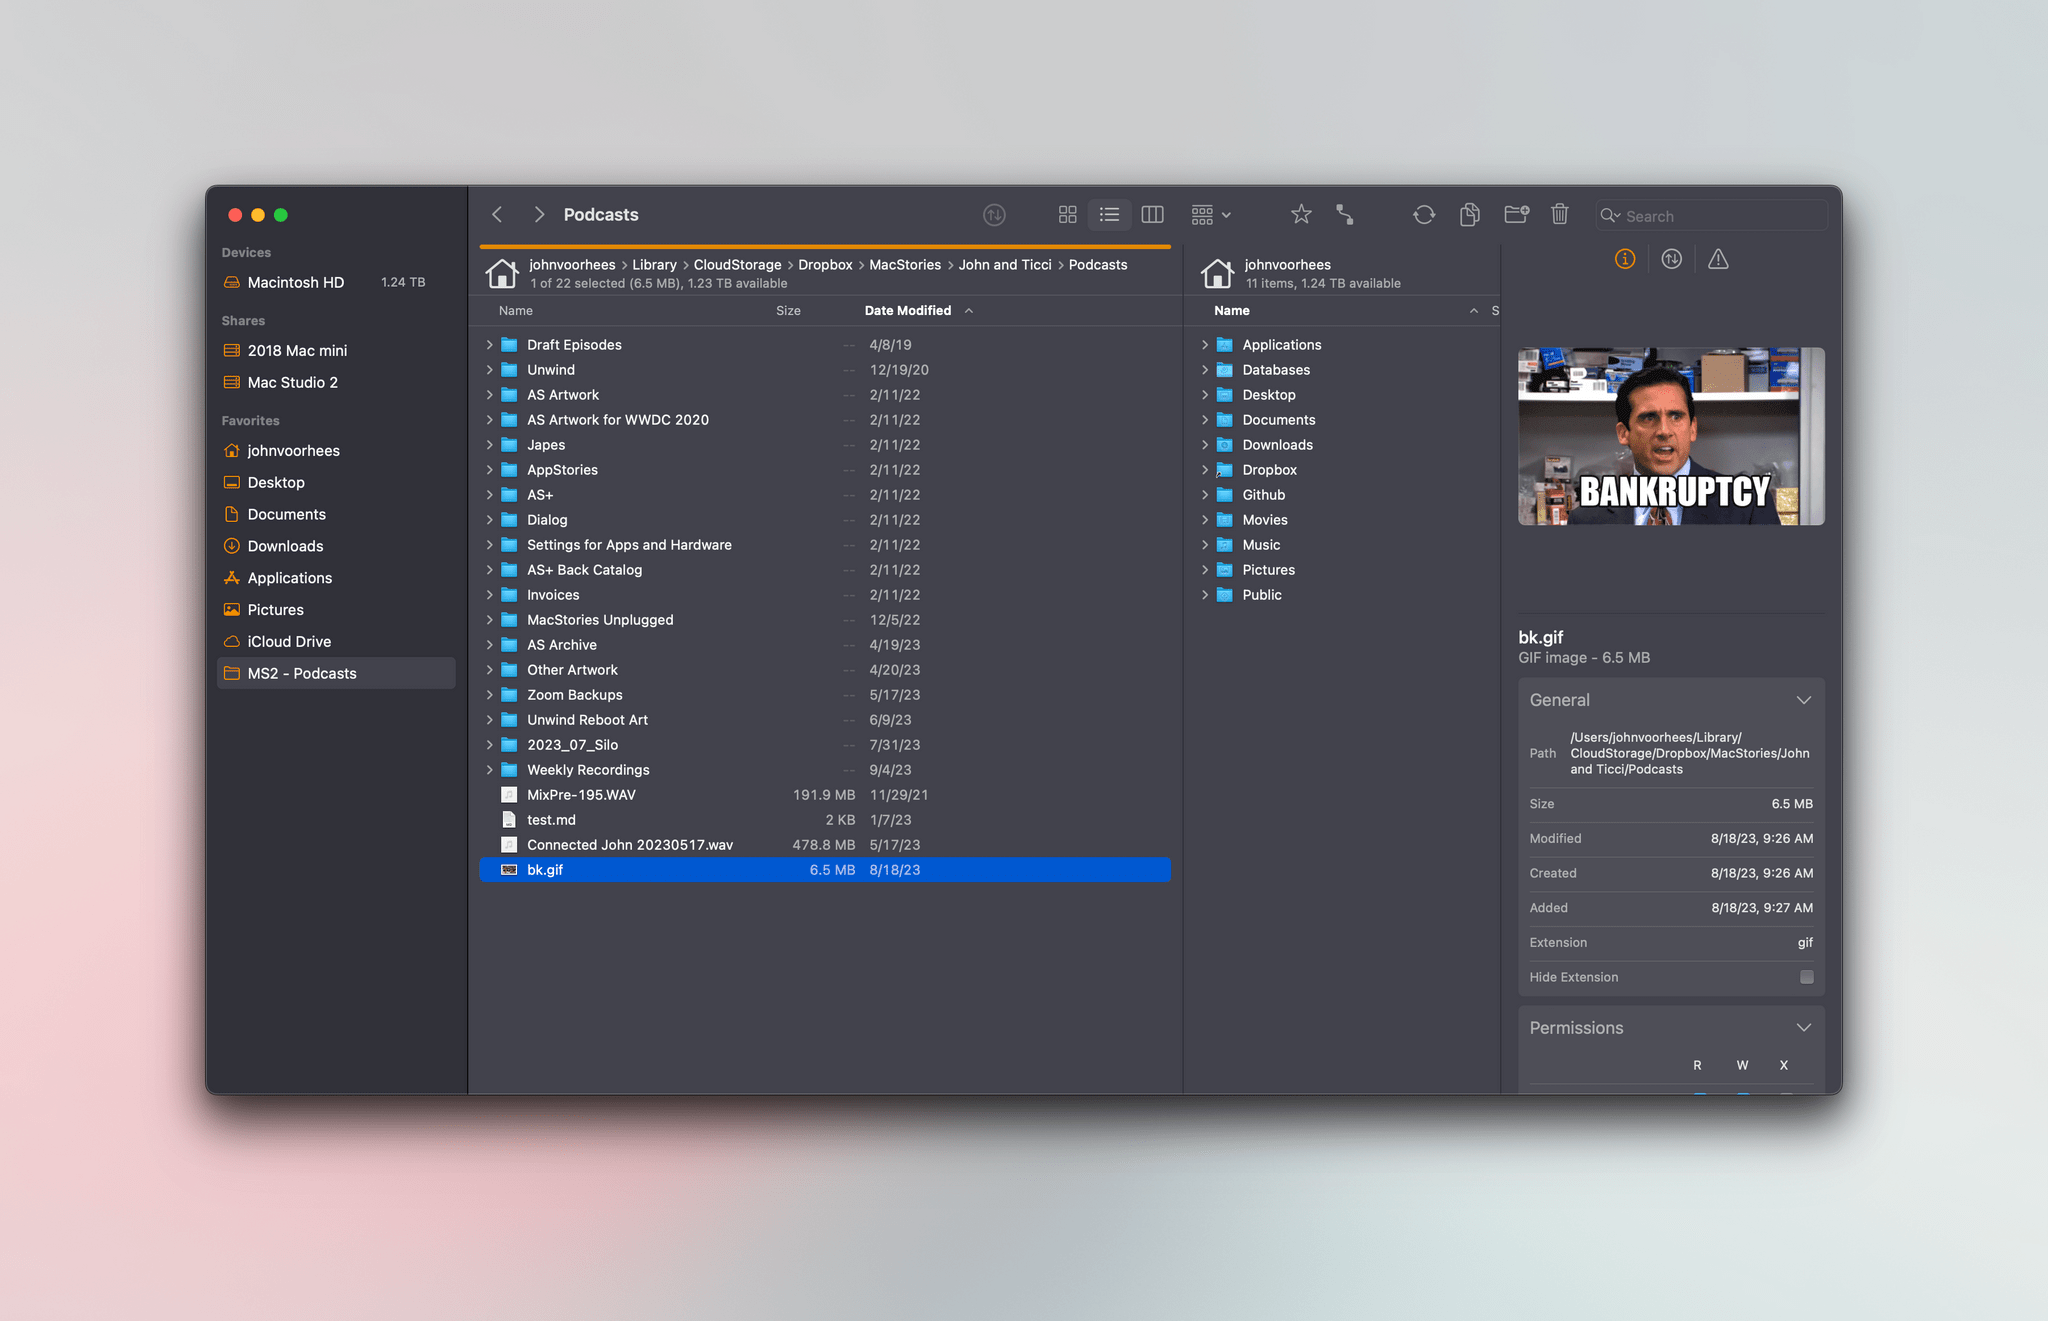
Task: Open johnvoorhees in Favorites
Action: 335,451
